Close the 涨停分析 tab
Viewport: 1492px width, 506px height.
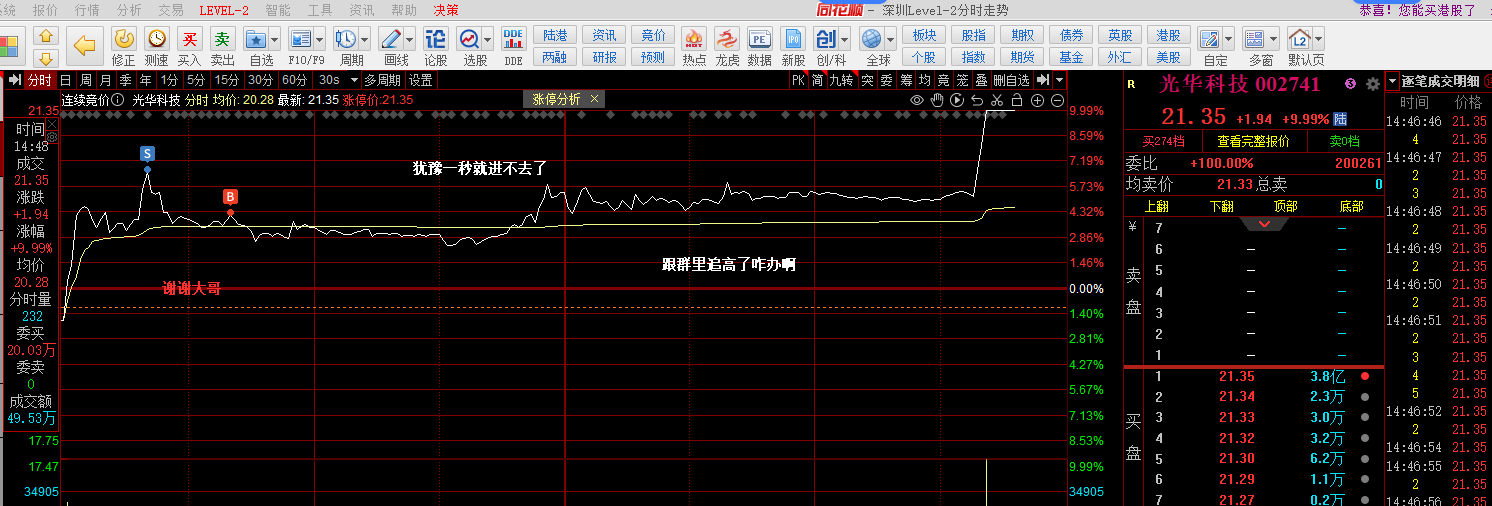click(595, 99)
